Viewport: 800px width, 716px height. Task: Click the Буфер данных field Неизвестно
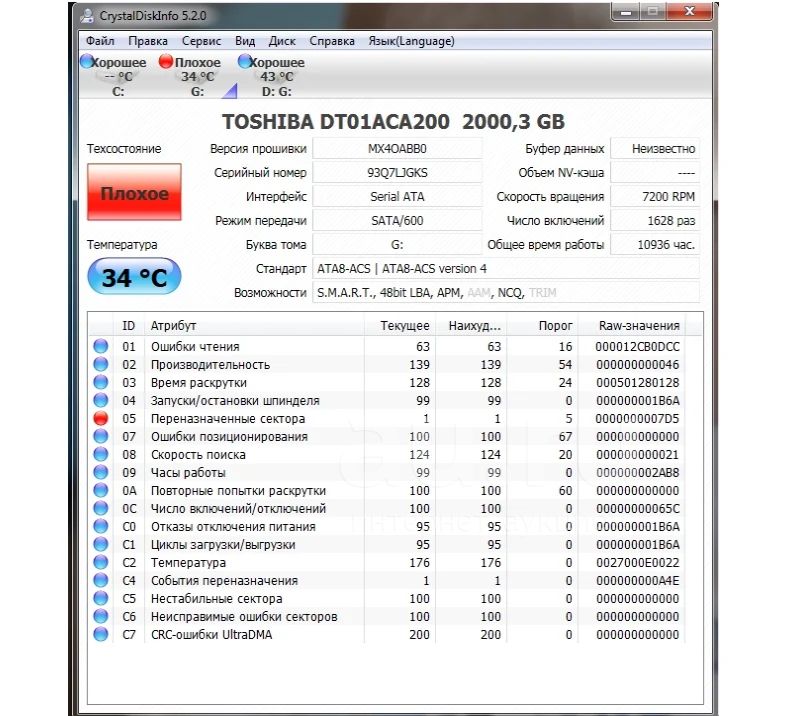click(x=655, y=149)
